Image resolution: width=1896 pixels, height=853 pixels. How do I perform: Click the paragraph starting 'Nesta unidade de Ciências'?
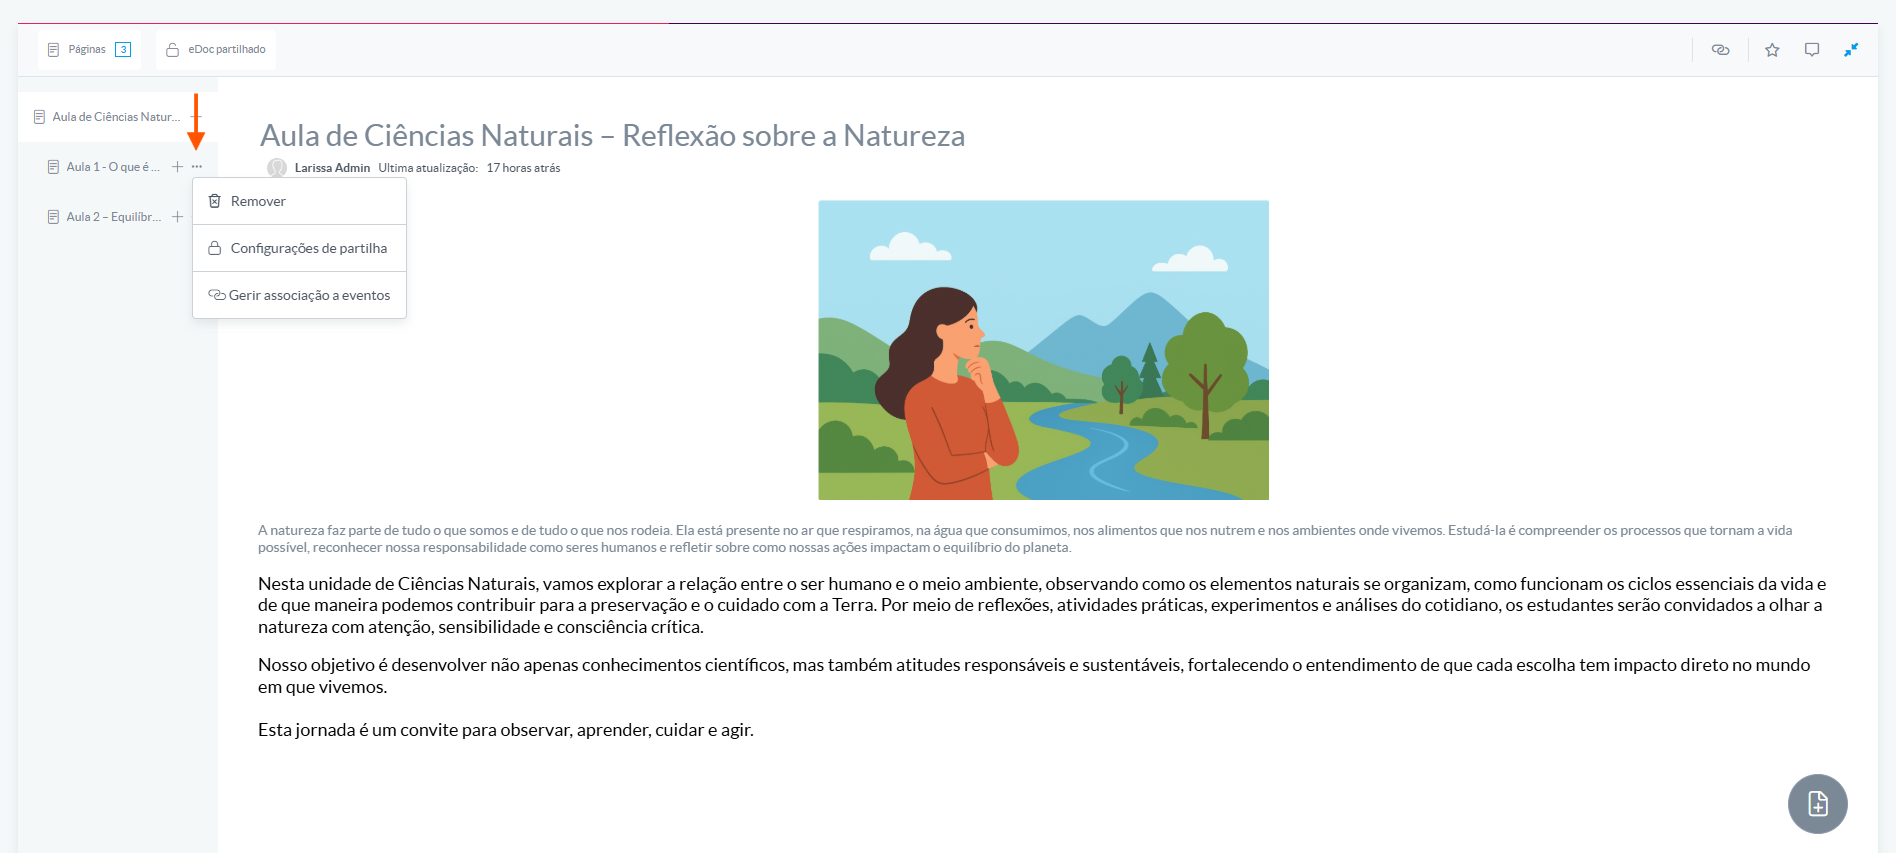point(1042,605)
